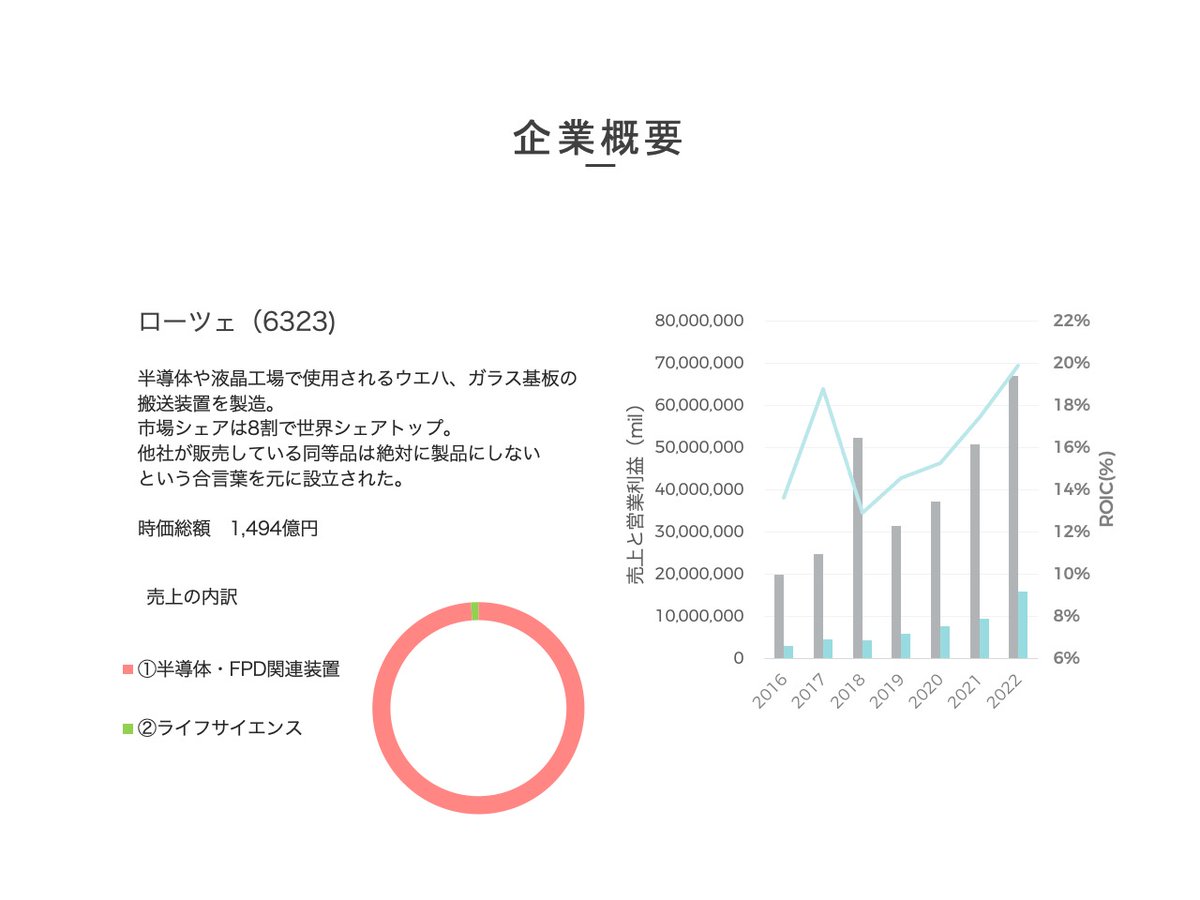1200x900 pixels.
Task: Click the gray sales bar for 2021
Action: point(975,551)
